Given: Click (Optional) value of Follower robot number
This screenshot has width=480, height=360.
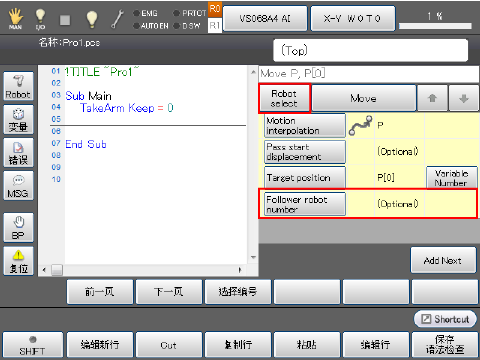Looking at the screenshot, I should tap(398, 204).
